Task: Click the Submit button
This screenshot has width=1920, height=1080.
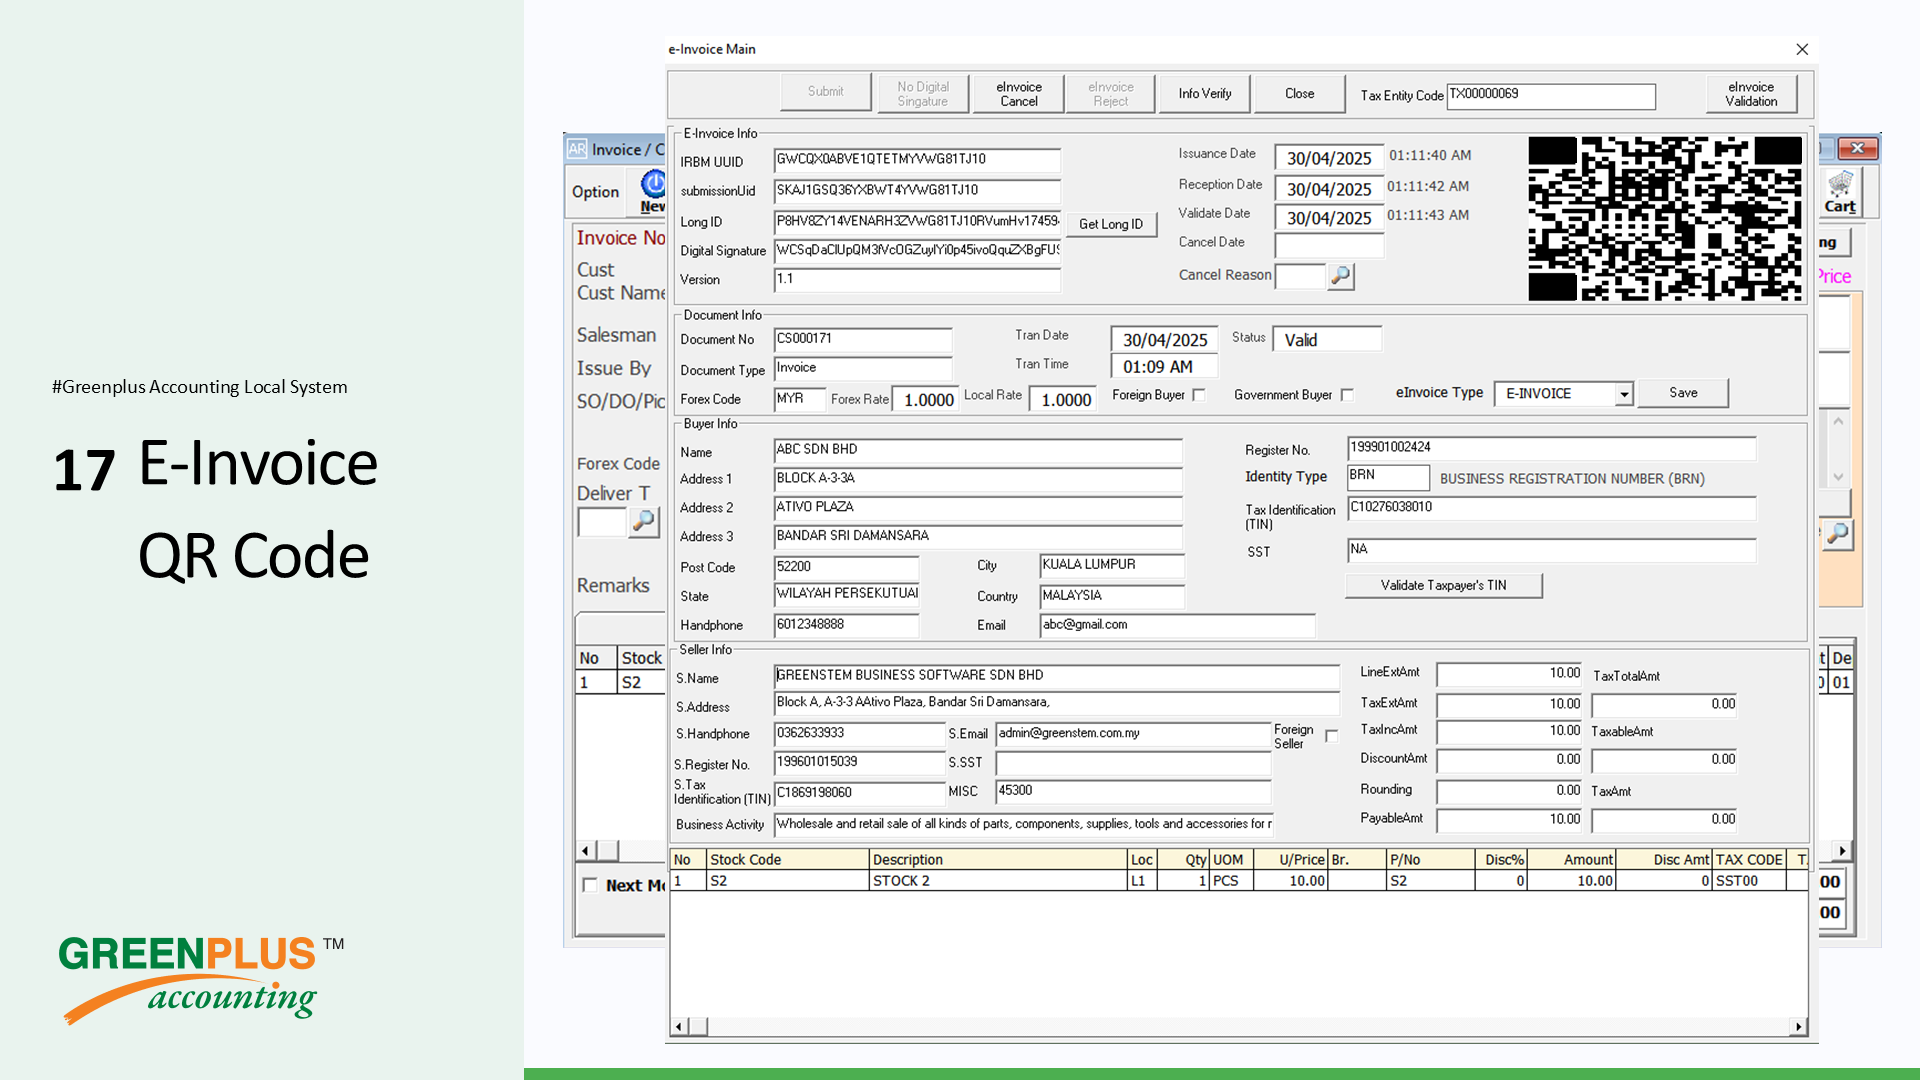Action: pyautogui.click(x=825, y=92)
